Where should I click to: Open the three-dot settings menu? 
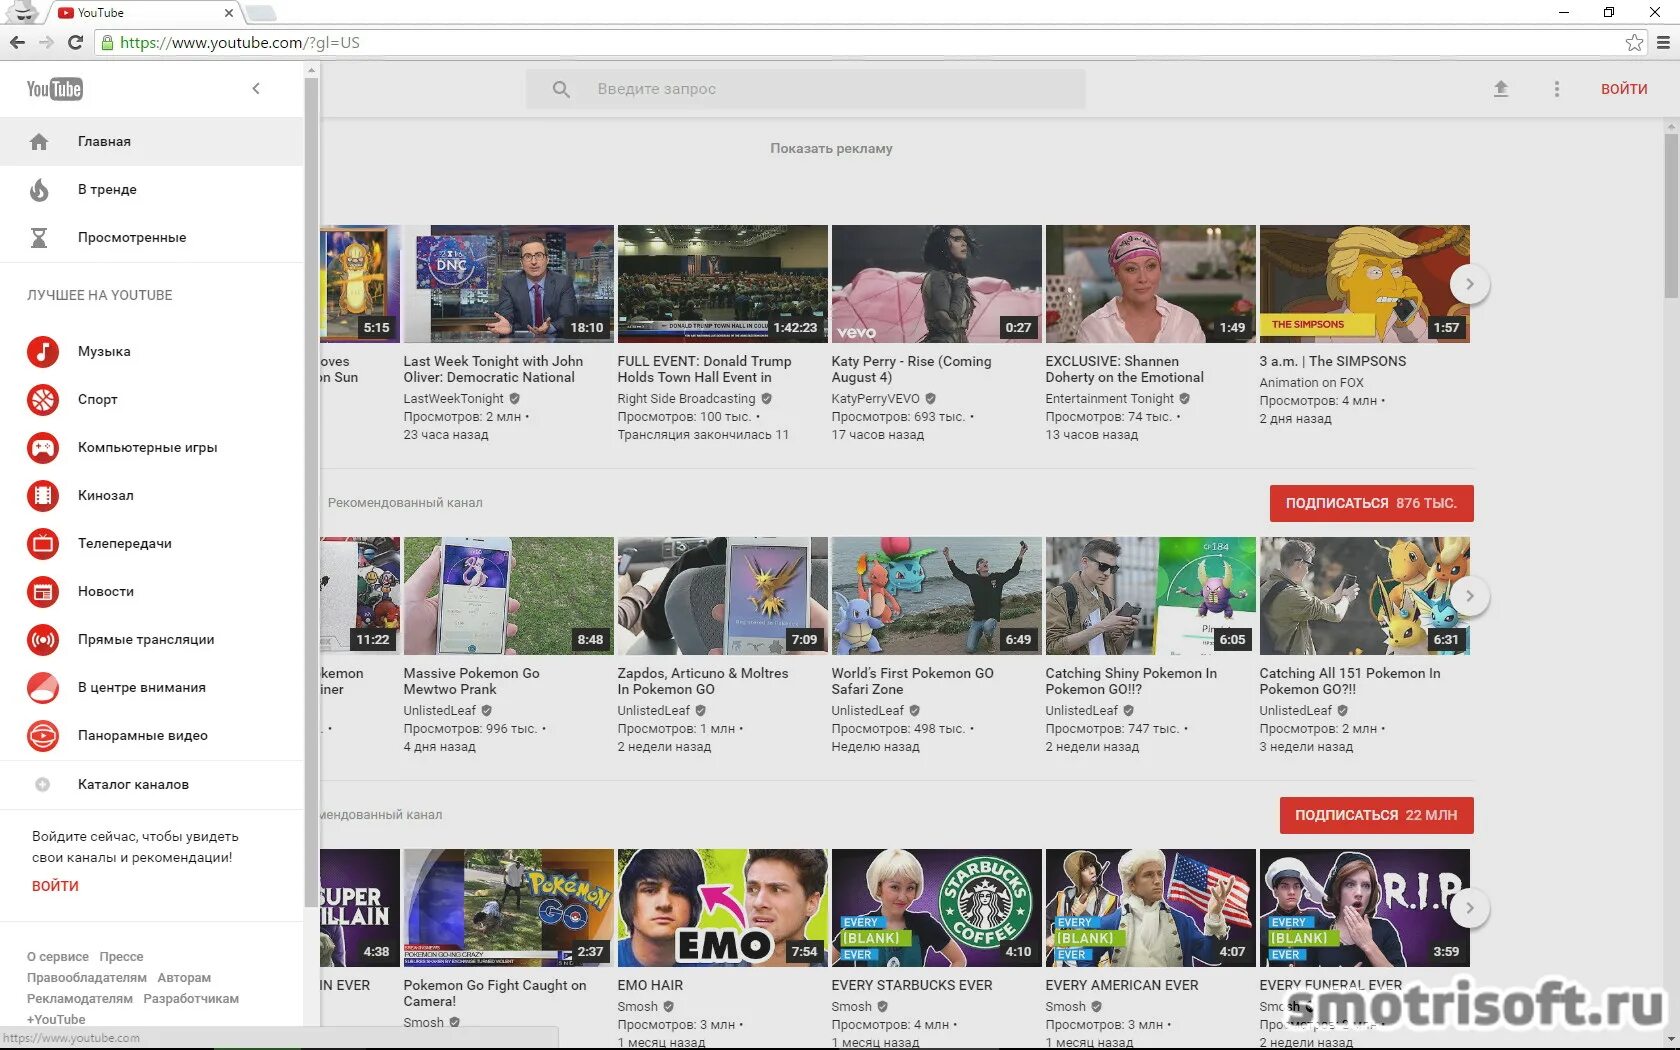coord(1556,89)
